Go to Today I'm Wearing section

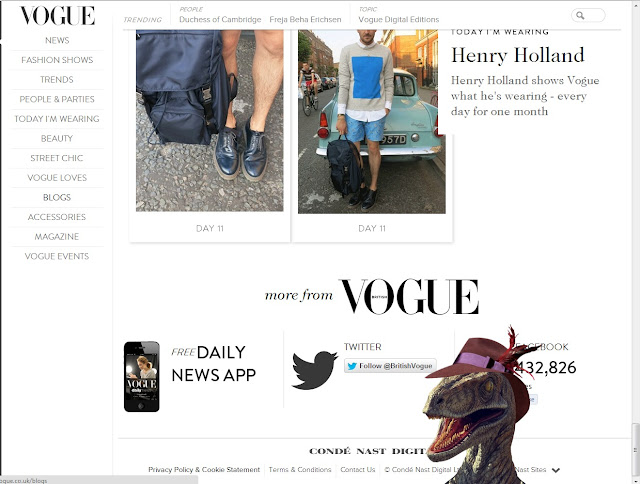pos(57,119)
